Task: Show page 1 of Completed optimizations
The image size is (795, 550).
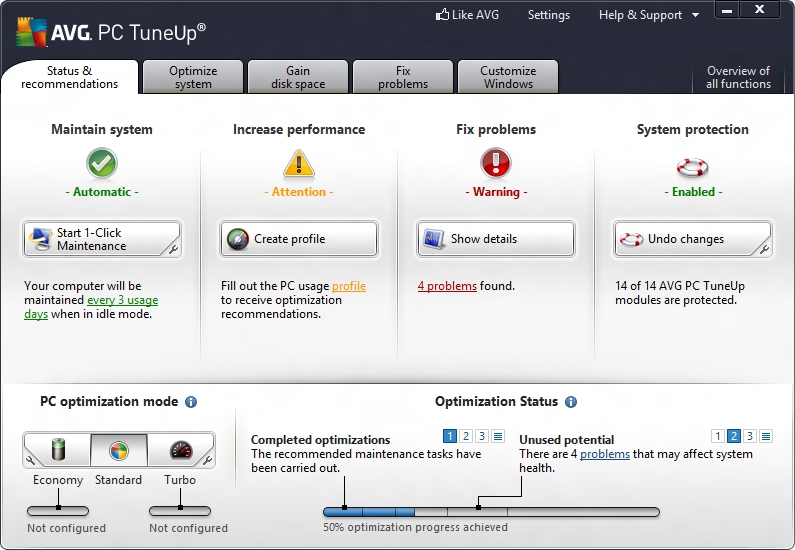Action: 450,436
